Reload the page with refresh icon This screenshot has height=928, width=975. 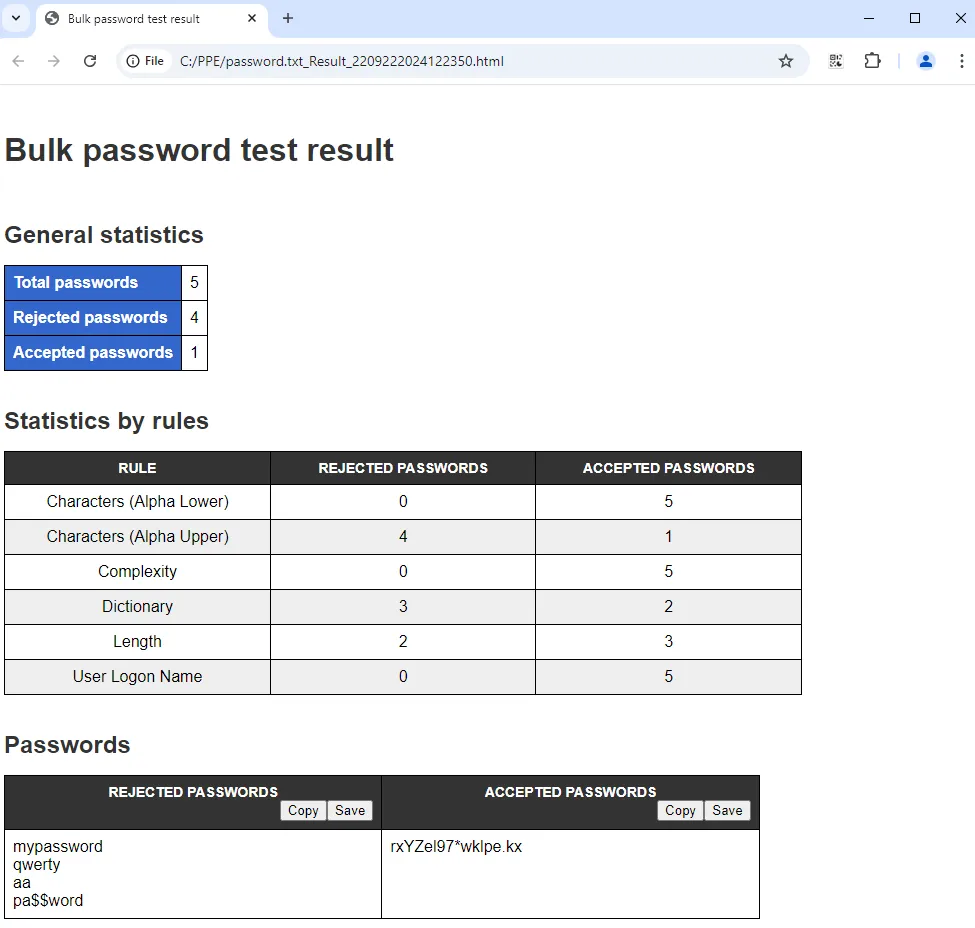click(90, 61)
